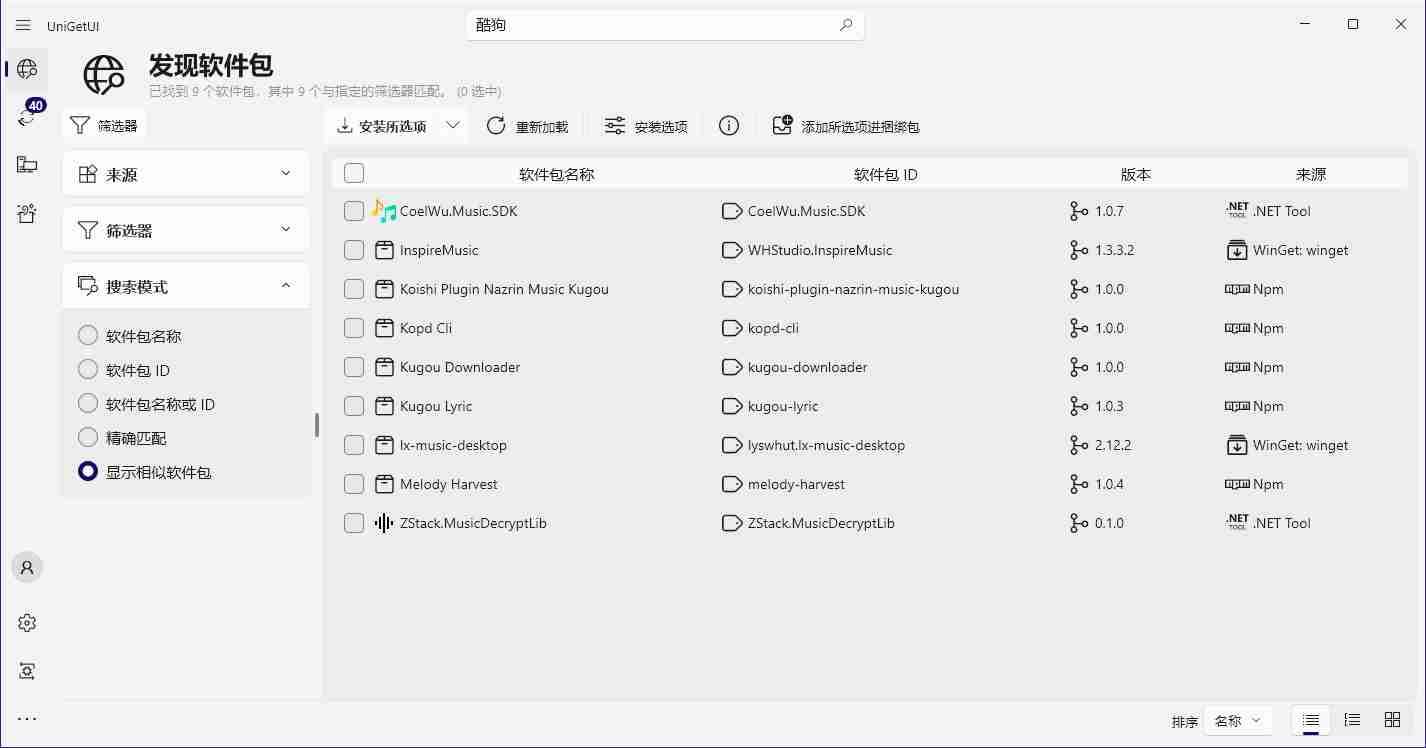
Task: Click 安装所选项 install button
Action: click(x=382, y=126)
